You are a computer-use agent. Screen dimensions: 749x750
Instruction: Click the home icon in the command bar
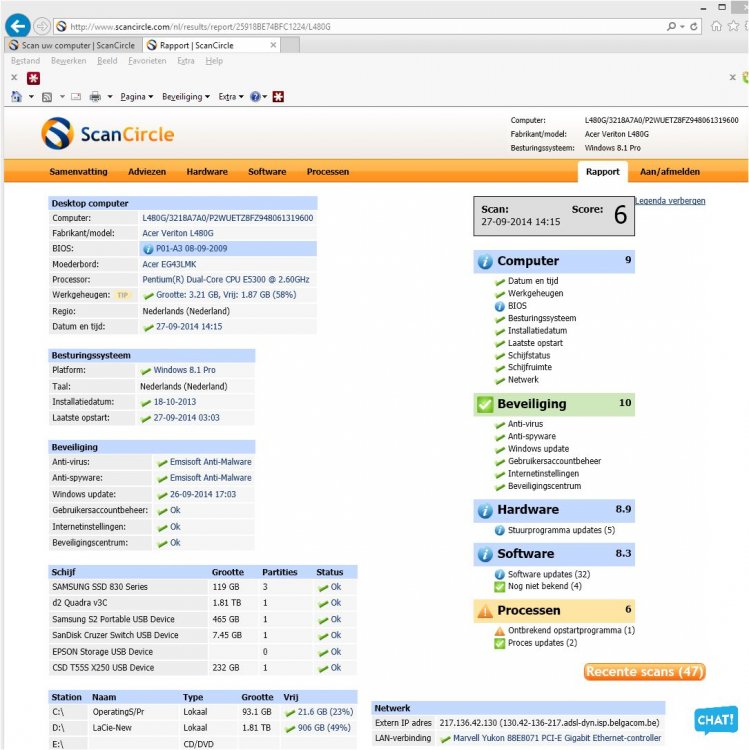16,97
